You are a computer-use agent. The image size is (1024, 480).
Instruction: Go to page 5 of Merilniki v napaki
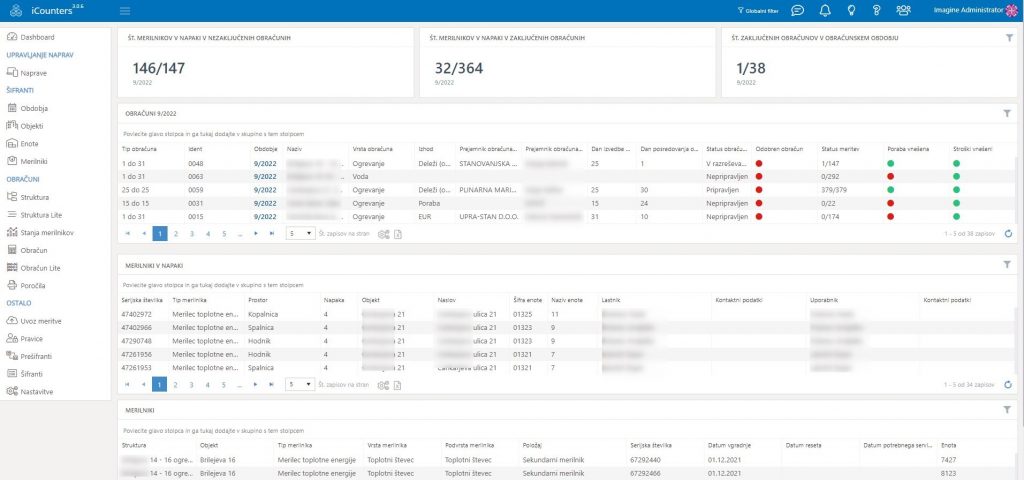point(223,385)
